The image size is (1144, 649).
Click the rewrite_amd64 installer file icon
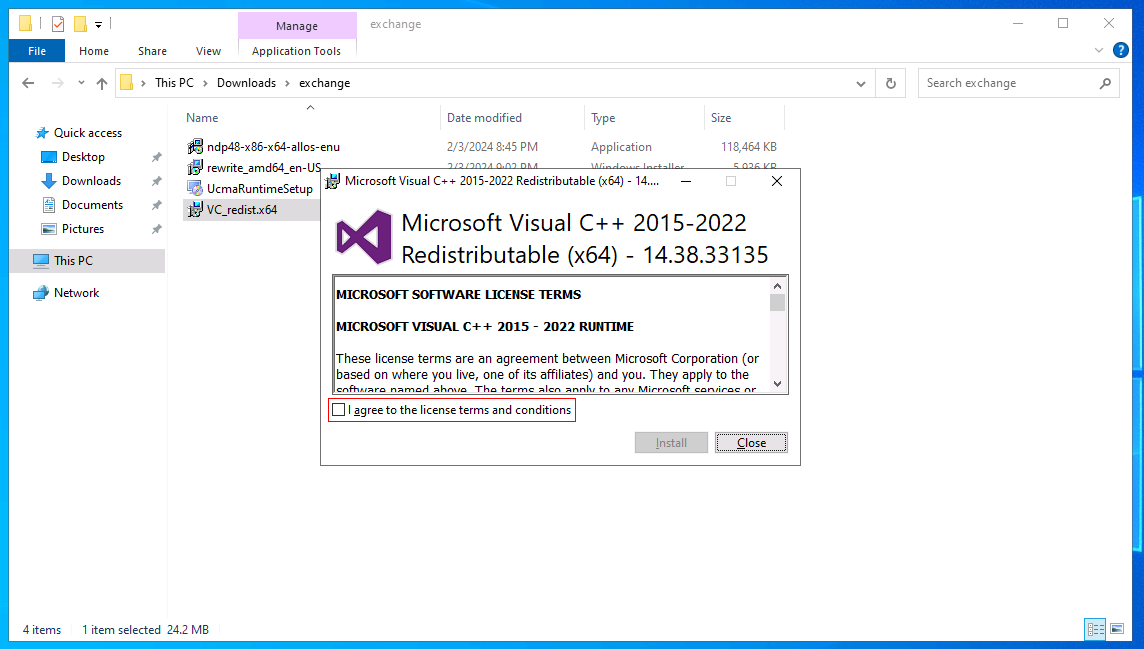[x=195, y=168]
